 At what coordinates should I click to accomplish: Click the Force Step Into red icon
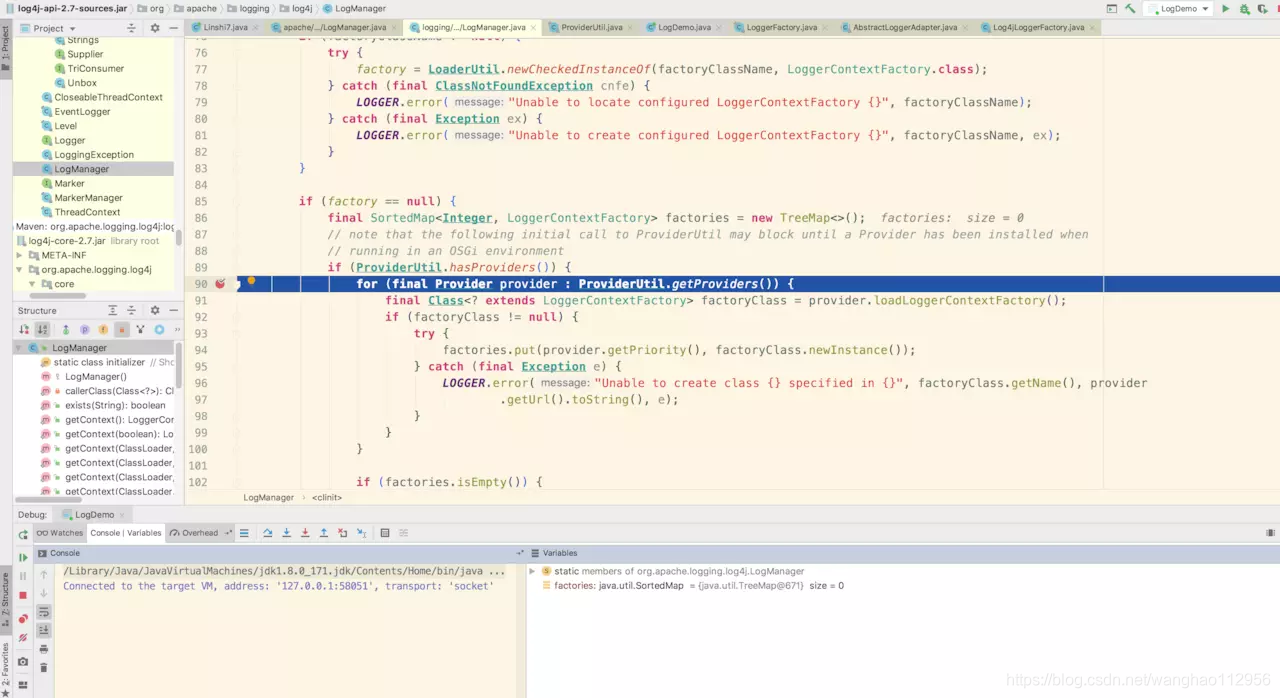pos(305,533)
